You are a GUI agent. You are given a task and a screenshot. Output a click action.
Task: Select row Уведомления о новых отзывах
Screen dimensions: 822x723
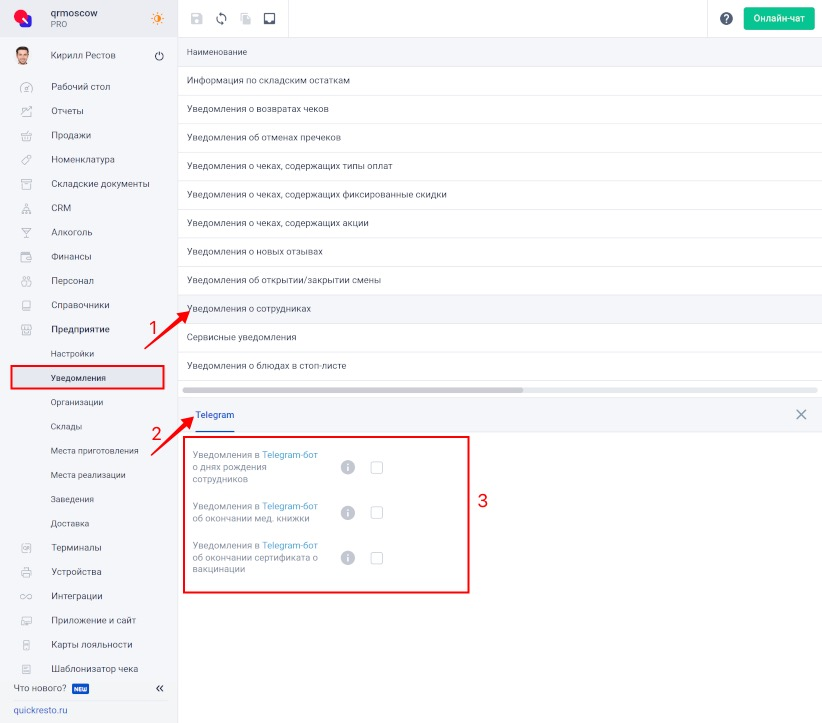coord(500,252)
